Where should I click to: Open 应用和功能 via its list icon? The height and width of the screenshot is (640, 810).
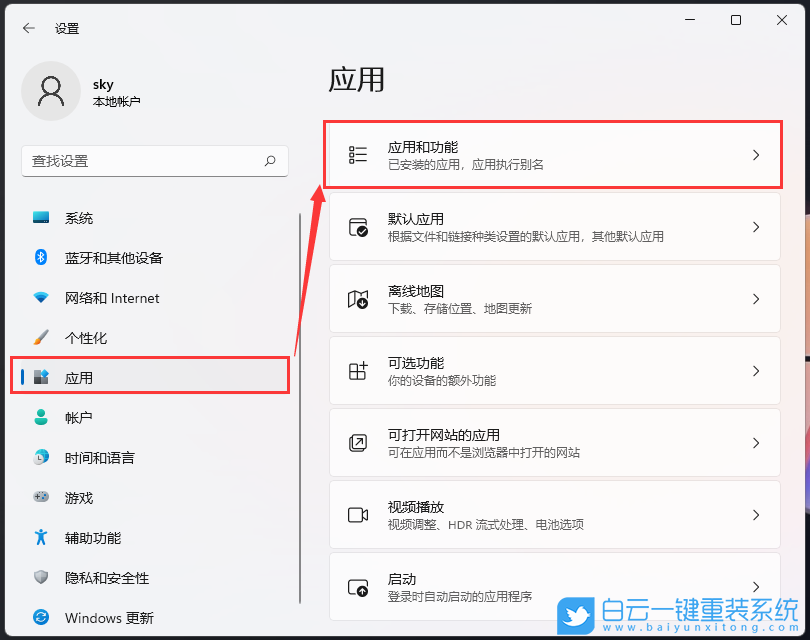pos(357,154)
